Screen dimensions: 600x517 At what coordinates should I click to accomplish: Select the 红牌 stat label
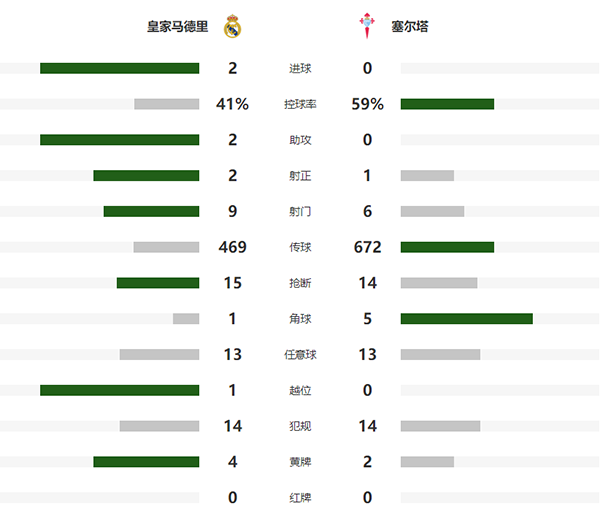point(300,498)
